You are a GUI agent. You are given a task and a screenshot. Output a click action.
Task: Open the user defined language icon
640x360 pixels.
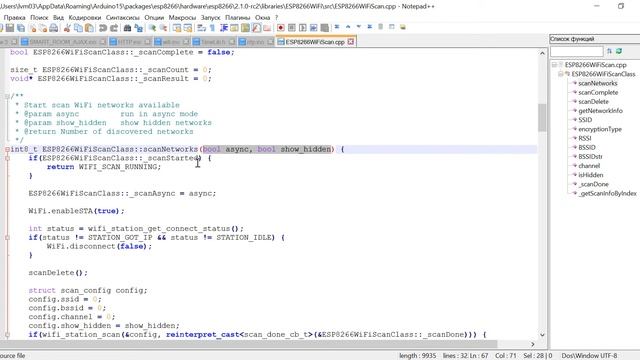click(x=234, y=28)
